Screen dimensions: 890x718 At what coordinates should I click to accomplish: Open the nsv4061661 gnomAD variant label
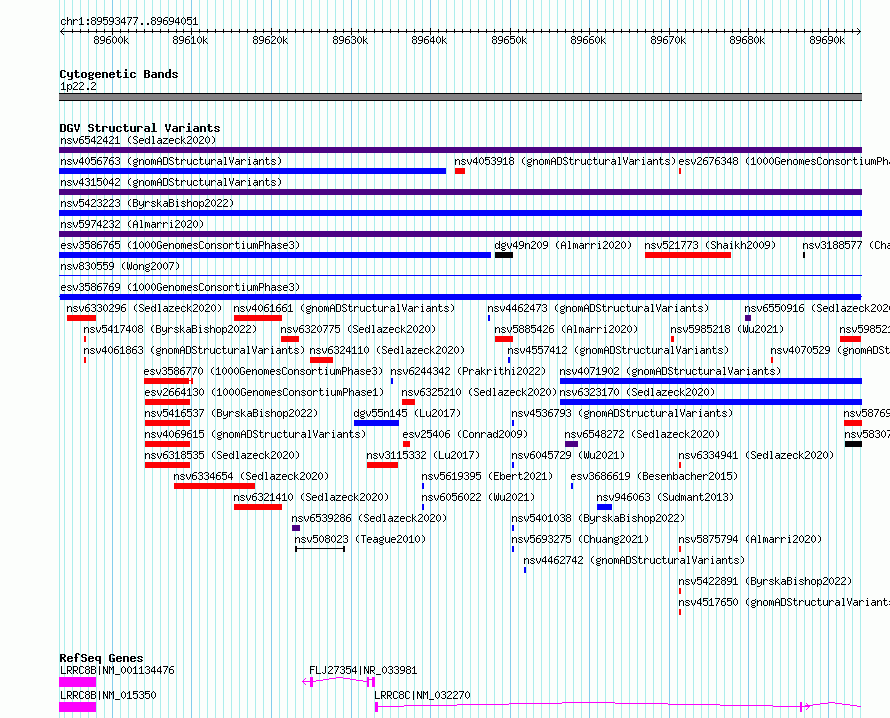point(345,308)
